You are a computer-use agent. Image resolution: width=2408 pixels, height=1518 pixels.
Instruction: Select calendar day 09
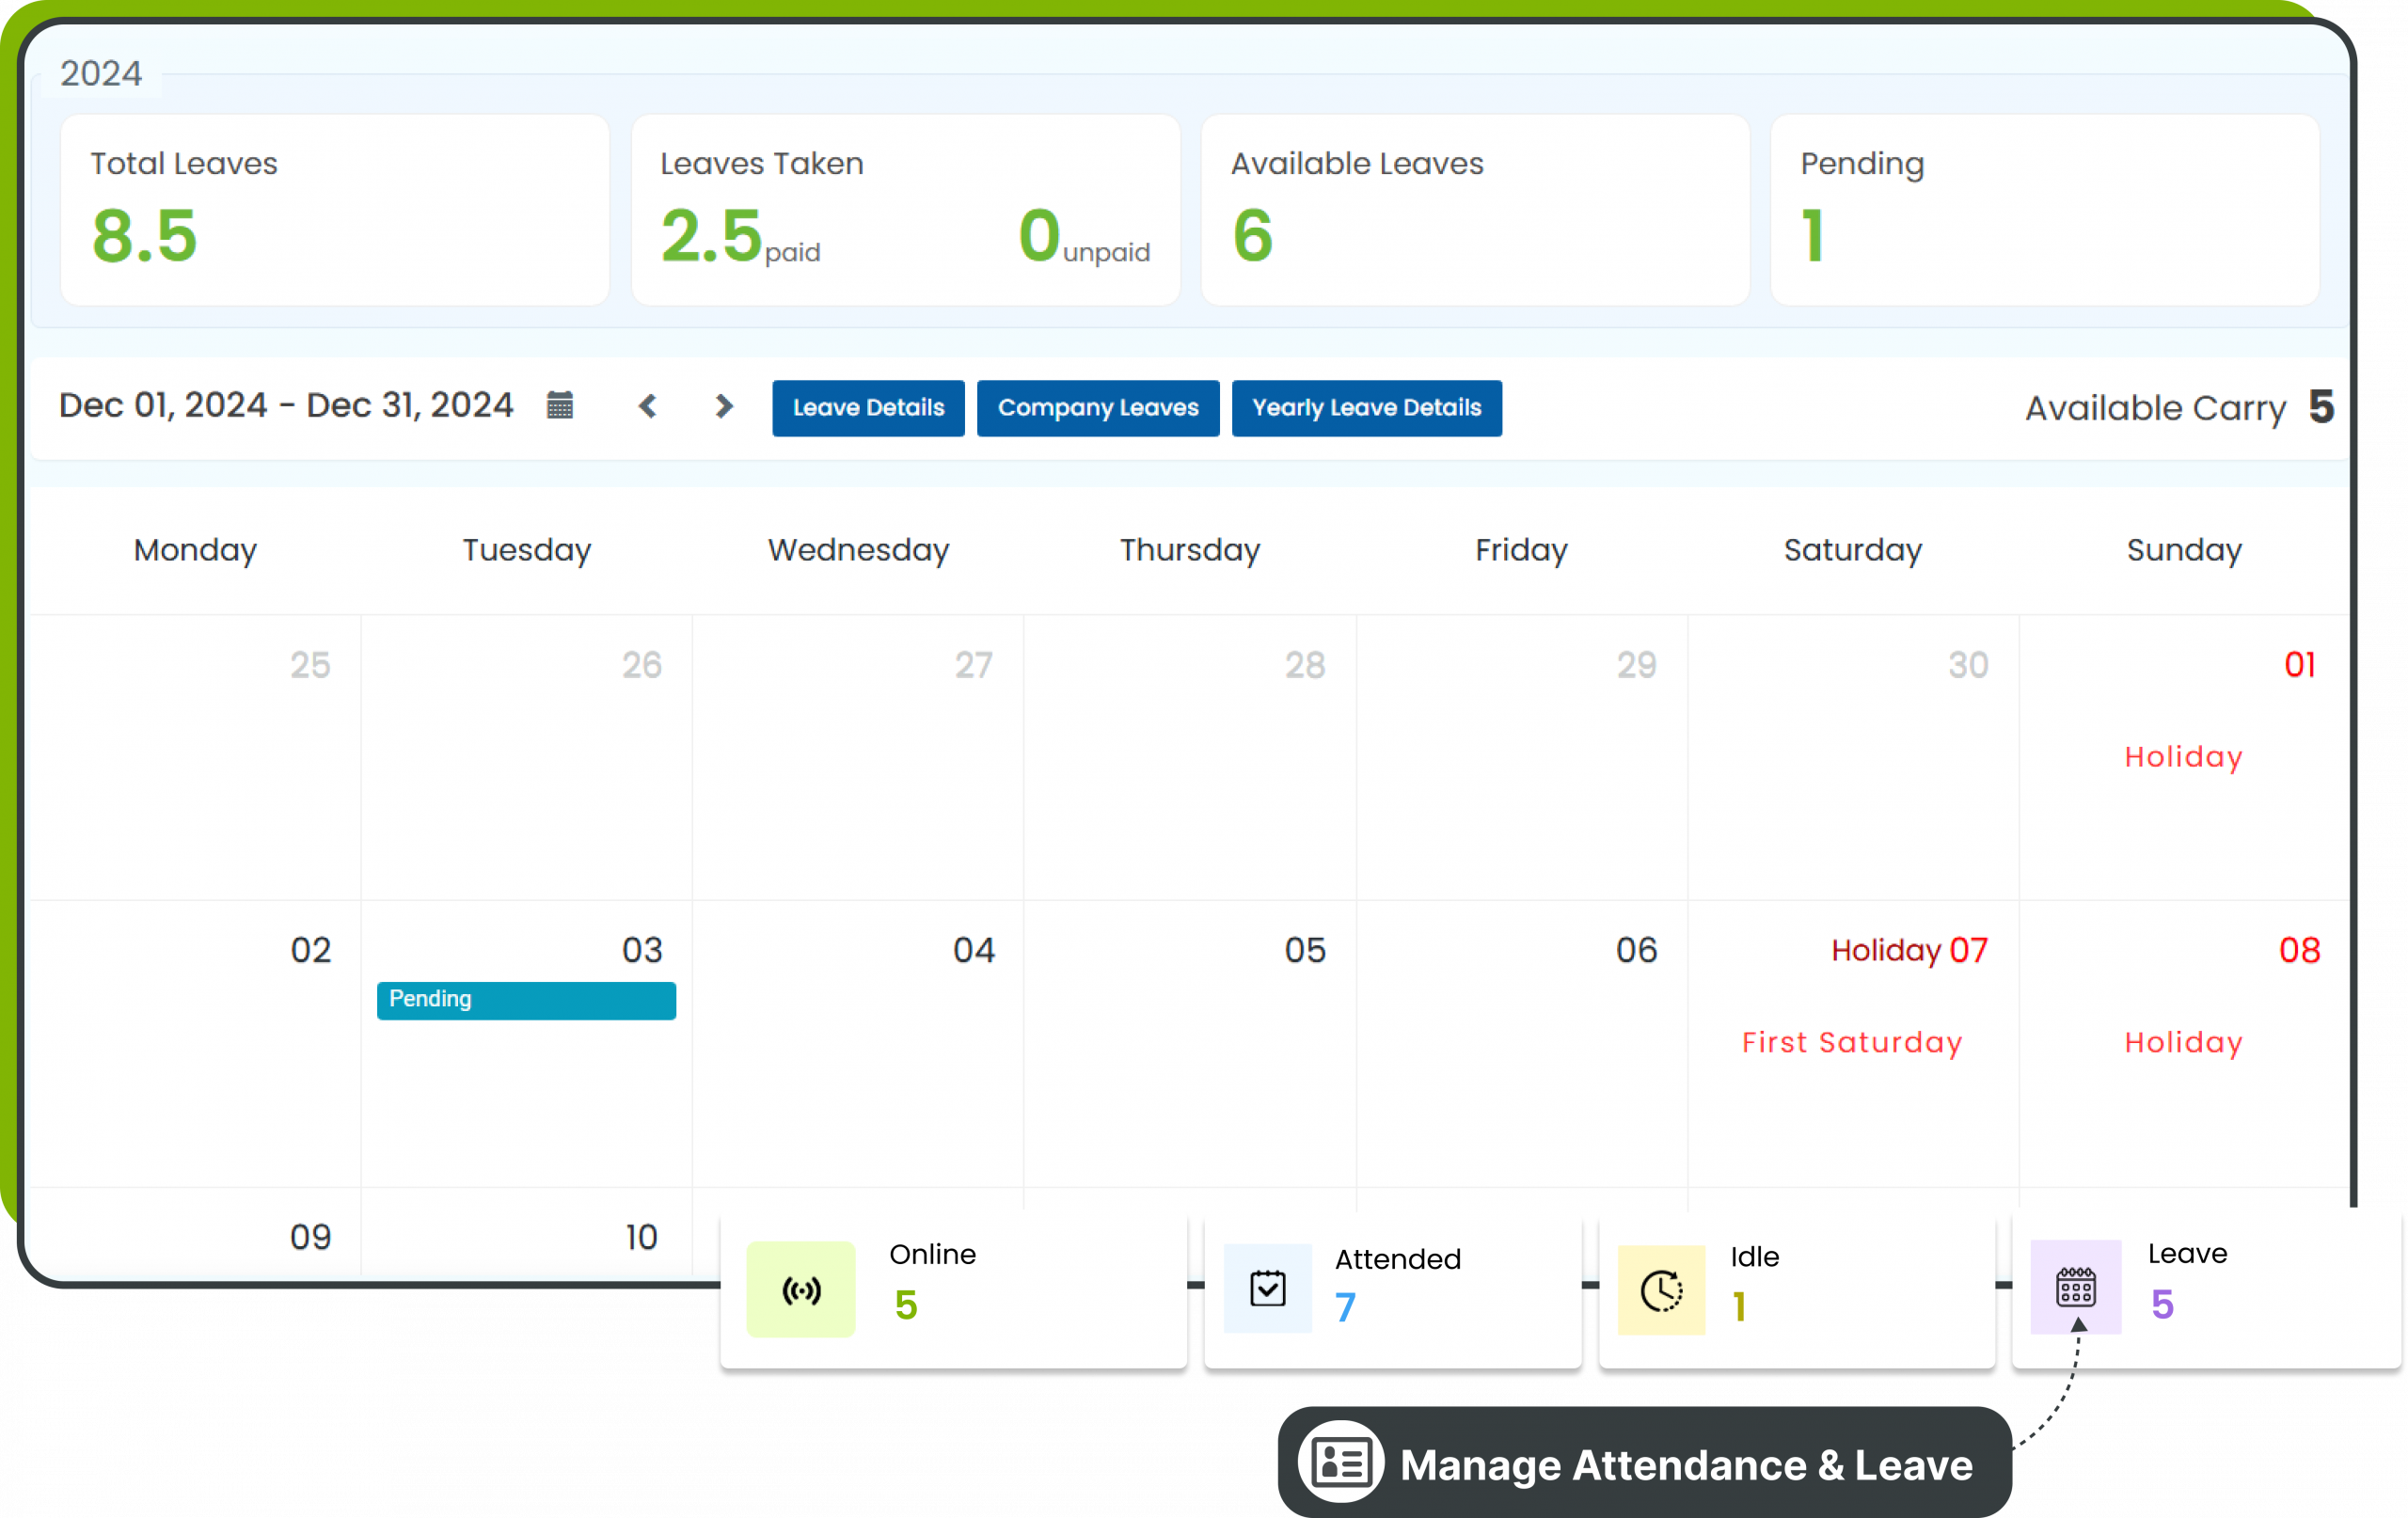310,1237
